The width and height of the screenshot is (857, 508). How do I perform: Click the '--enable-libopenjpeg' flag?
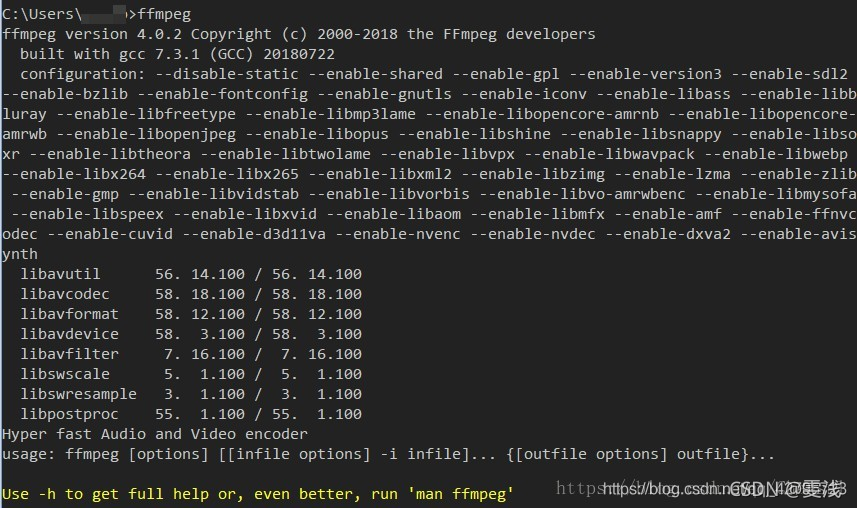point(146,134)
